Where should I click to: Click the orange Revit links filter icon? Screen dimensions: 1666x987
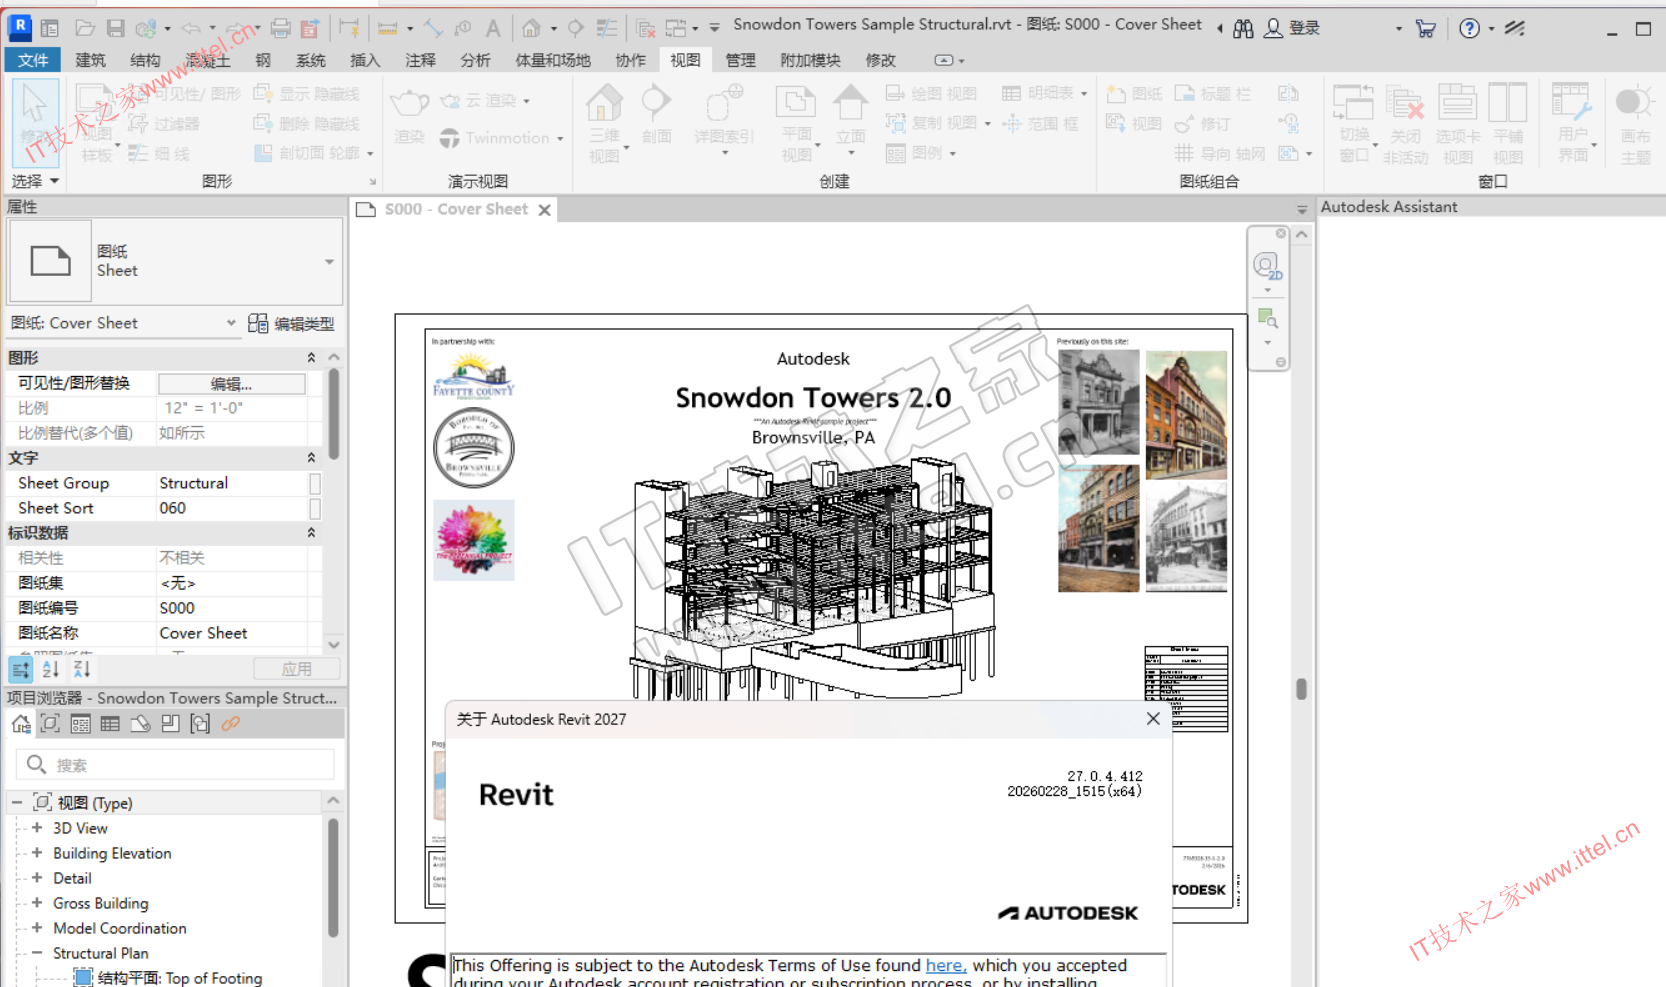[231, 724]
